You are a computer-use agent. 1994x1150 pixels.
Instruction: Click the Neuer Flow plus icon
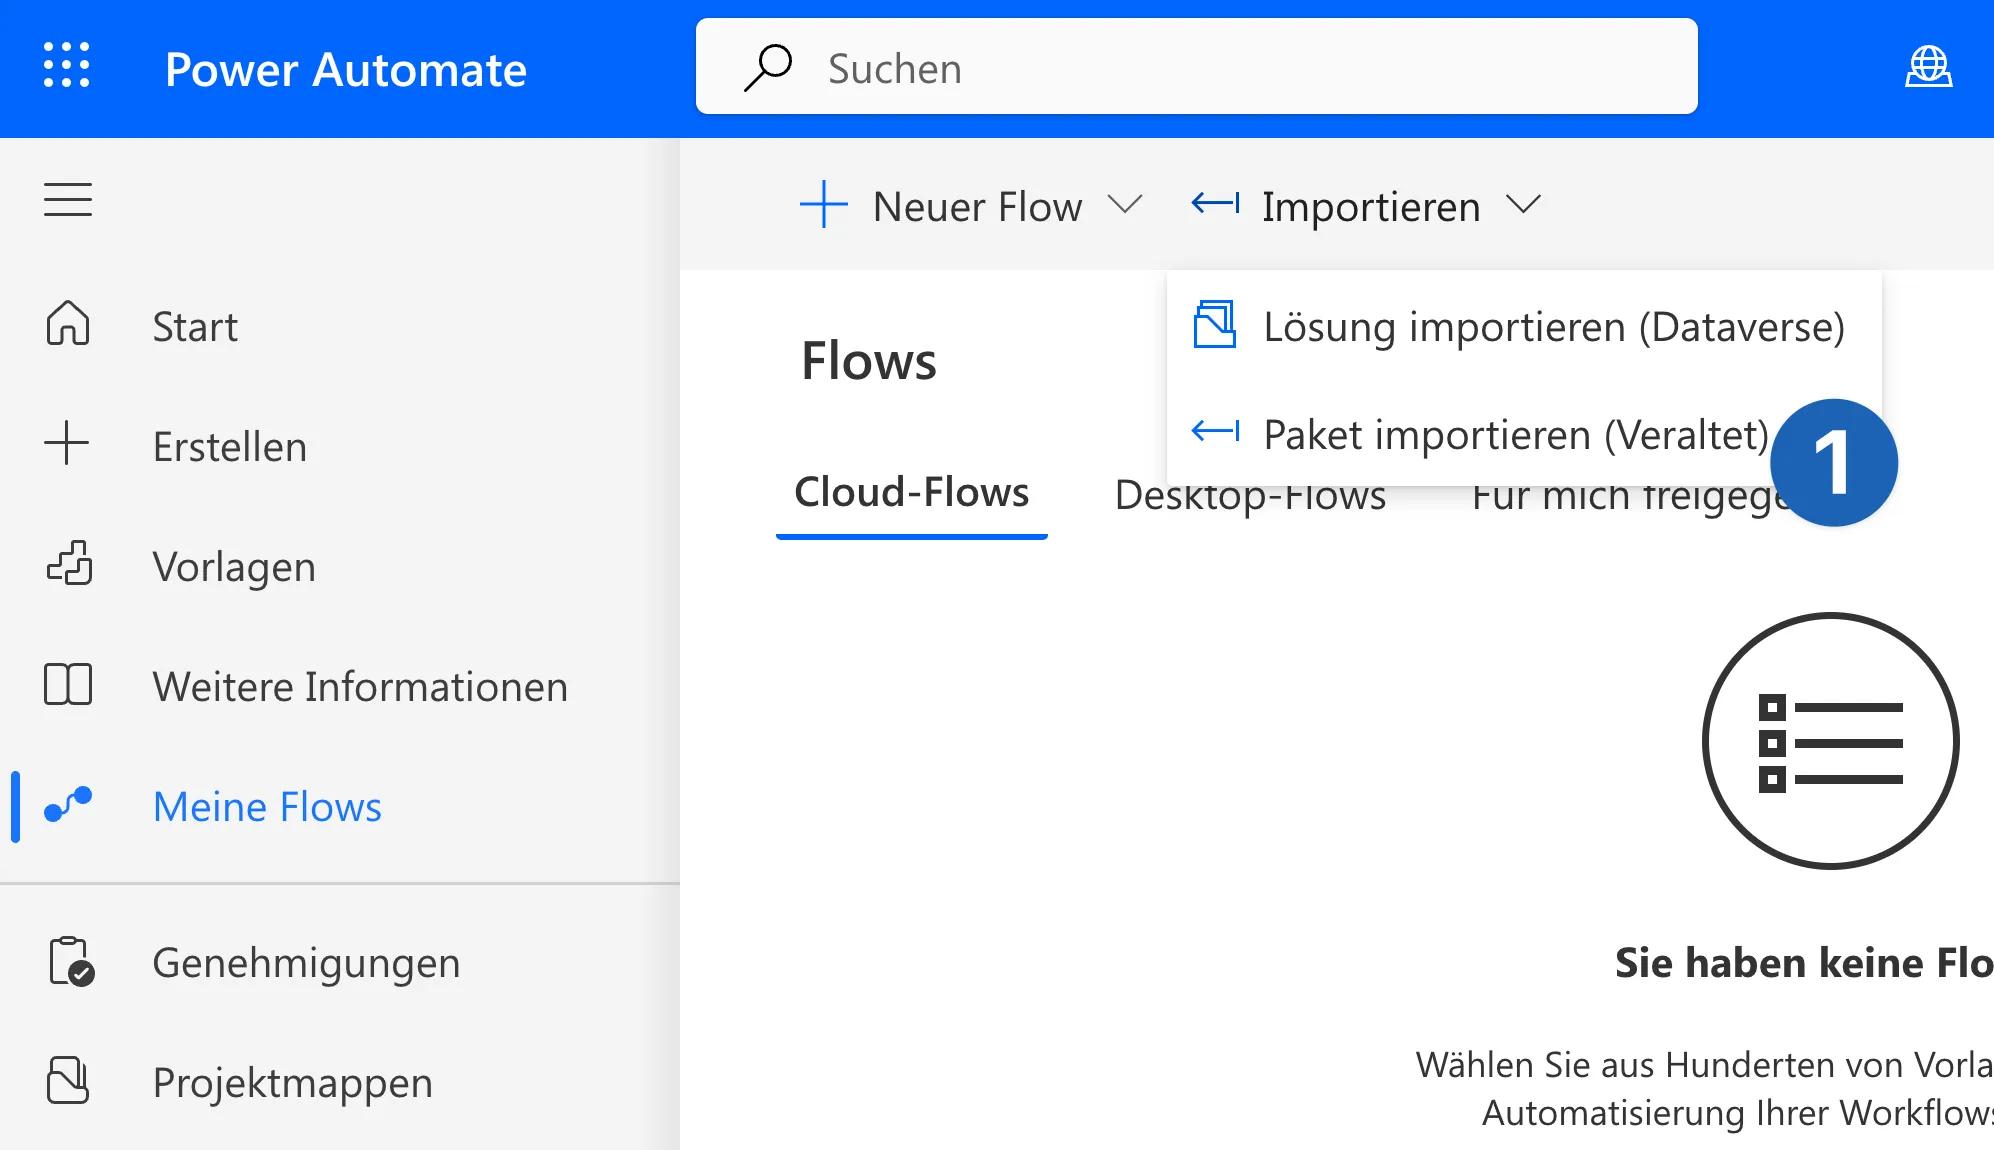823,205
